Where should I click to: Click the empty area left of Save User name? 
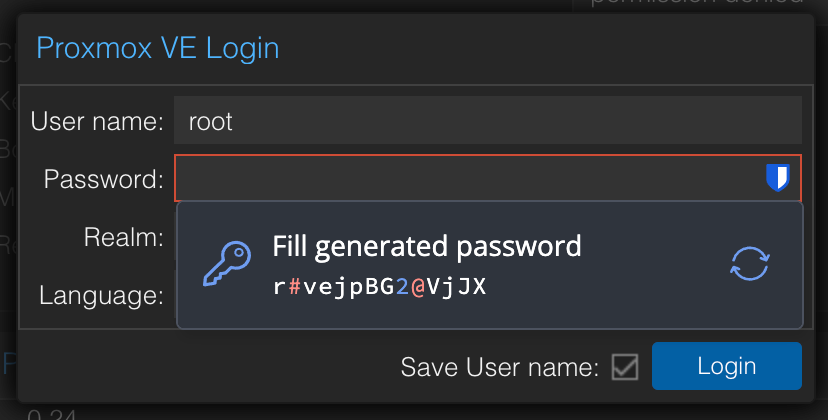[x=206, y=367]
